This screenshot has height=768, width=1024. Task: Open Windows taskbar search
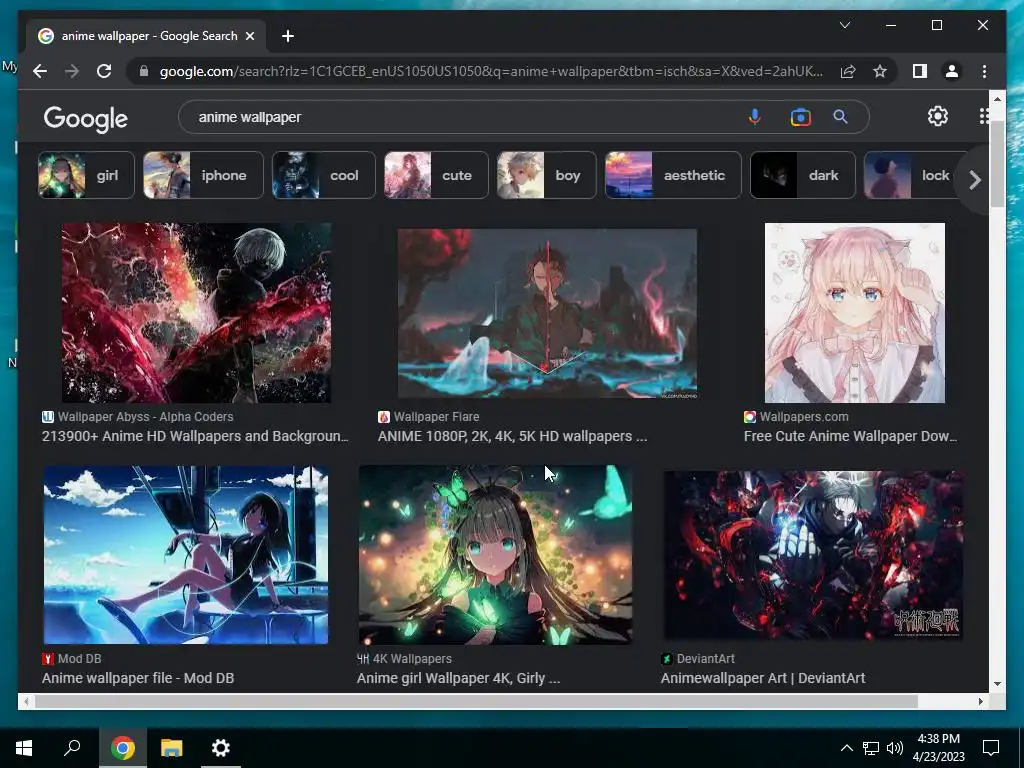pyautogui.click(x=72, y=748)
